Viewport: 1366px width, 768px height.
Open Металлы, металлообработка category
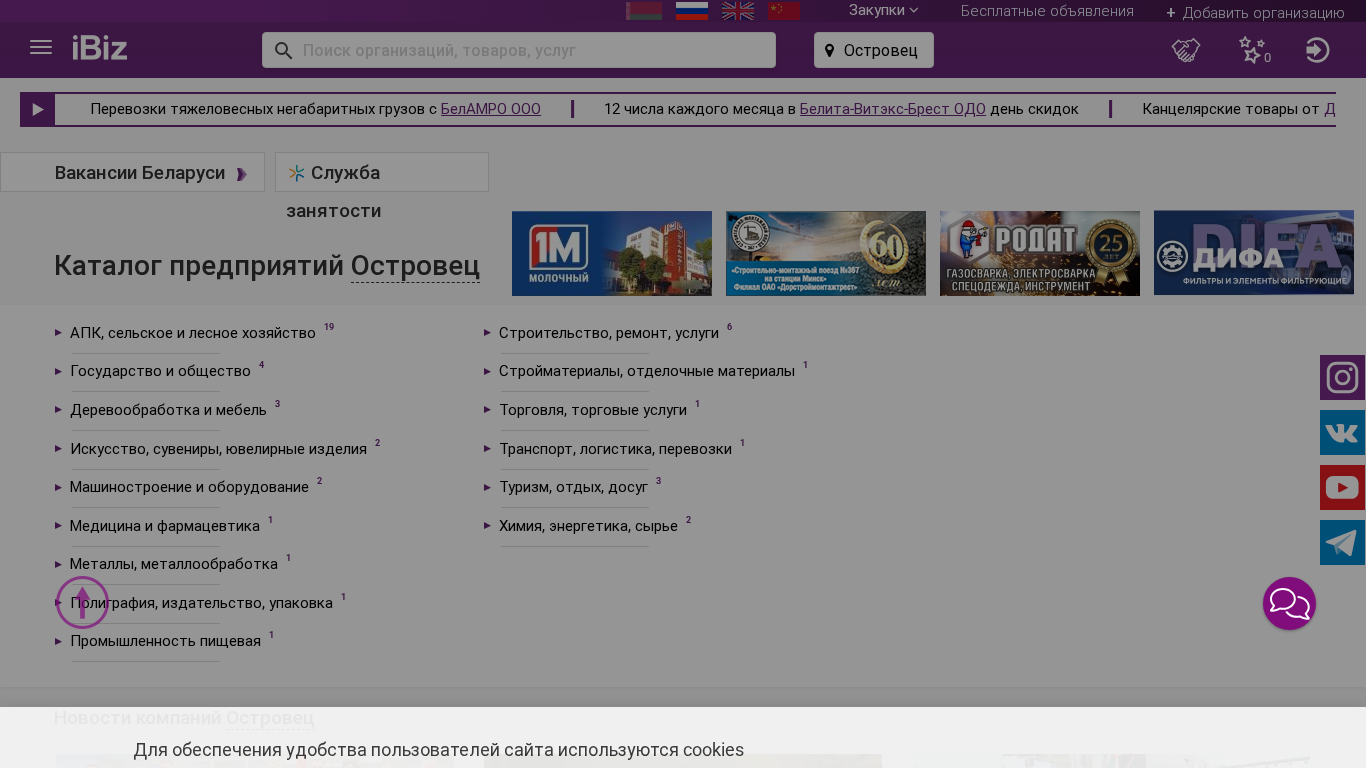click(174, 564)
